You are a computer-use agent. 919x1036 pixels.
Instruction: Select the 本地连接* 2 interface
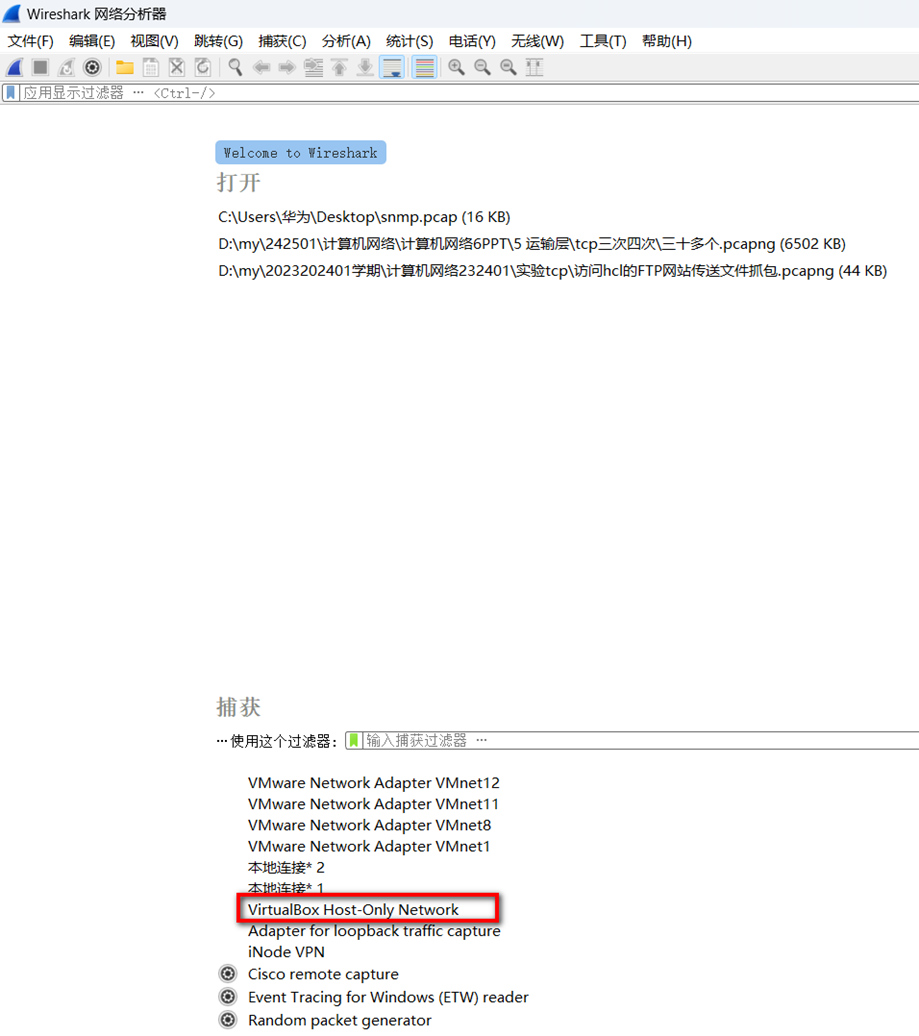286,868
